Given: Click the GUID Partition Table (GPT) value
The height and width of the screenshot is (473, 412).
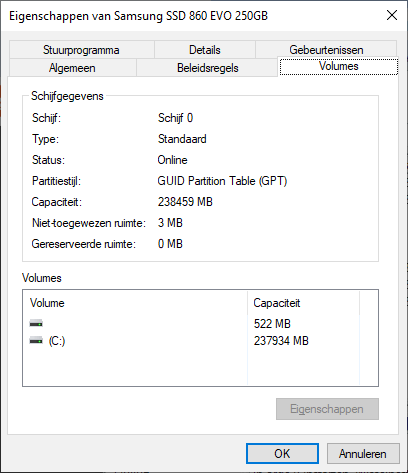Looking at the screenshot, I should (222, 181).
